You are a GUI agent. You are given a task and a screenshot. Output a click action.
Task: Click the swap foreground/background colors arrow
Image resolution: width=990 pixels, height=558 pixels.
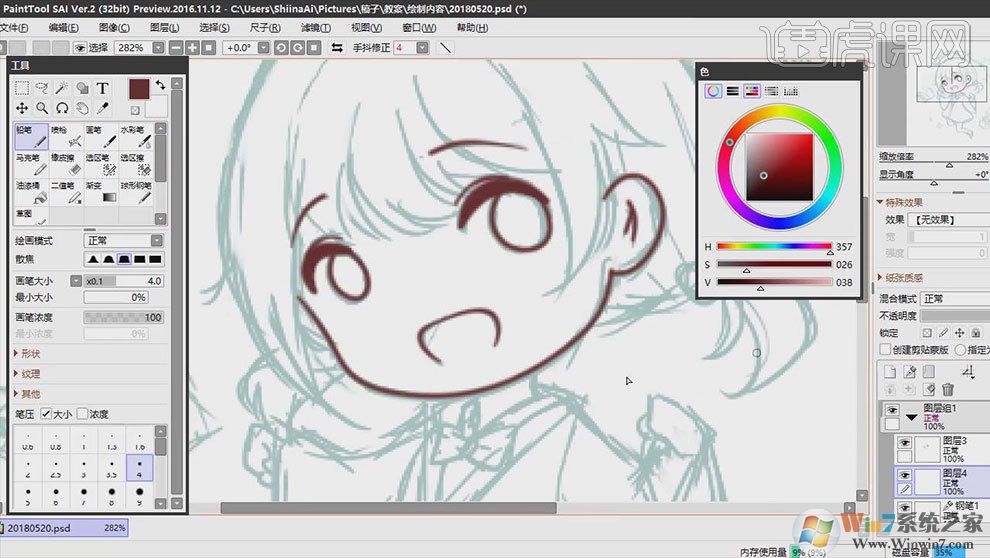160,84
